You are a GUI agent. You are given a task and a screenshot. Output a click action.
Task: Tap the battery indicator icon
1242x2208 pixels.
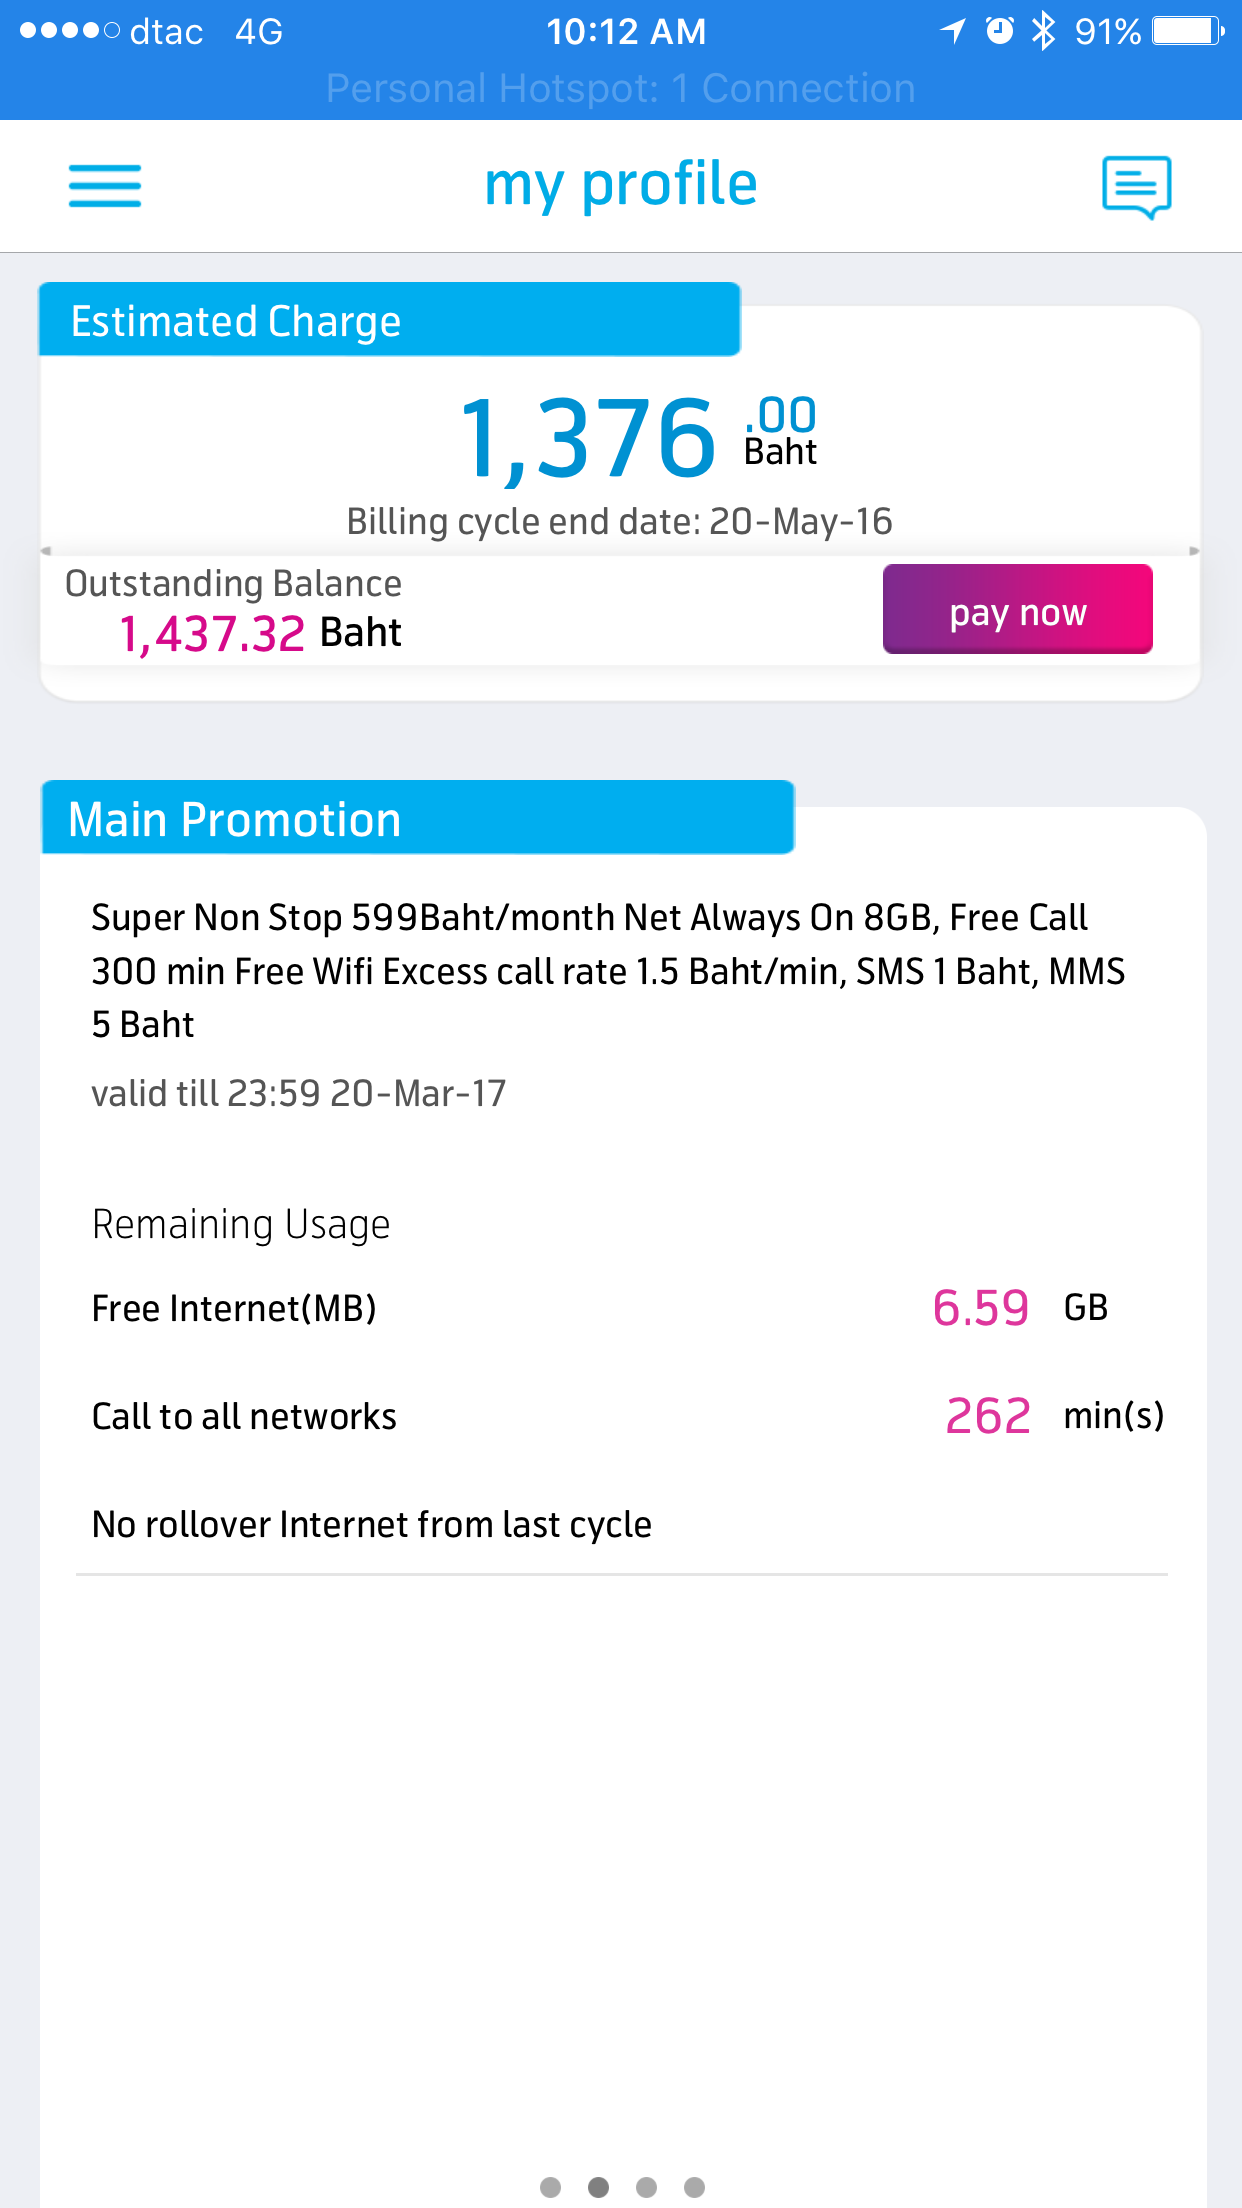point(1187,31)
